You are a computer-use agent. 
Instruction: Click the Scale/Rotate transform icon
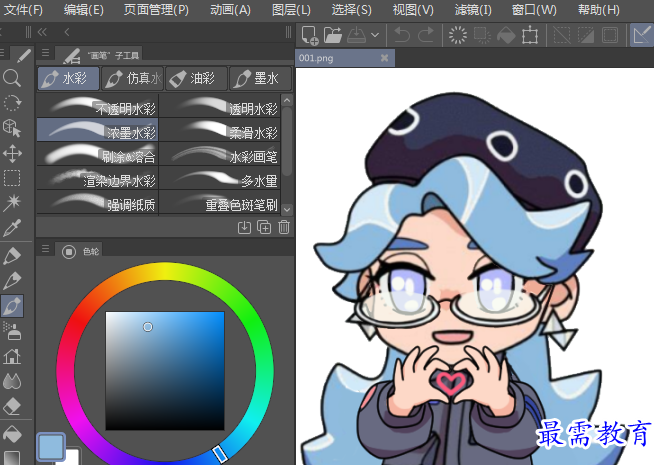[530, 35]
